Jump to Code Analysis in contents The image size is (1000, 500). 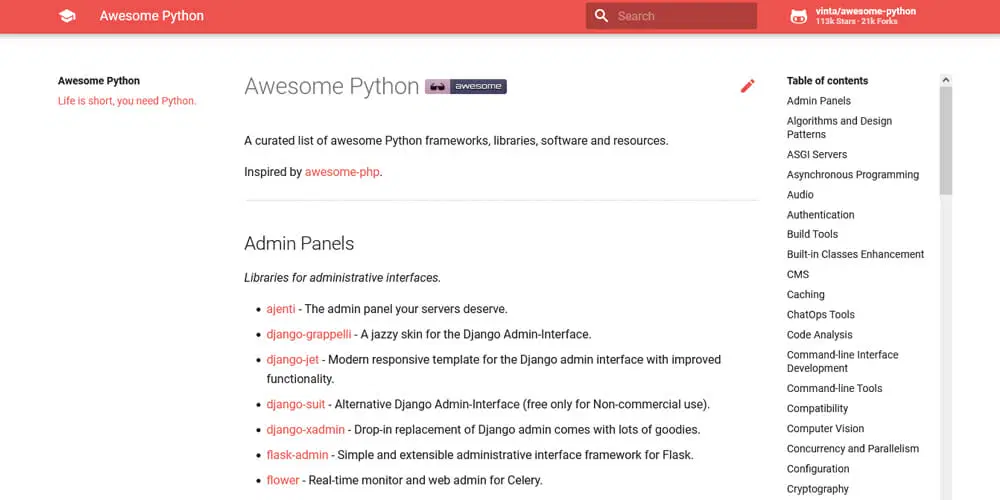[820, 335]
